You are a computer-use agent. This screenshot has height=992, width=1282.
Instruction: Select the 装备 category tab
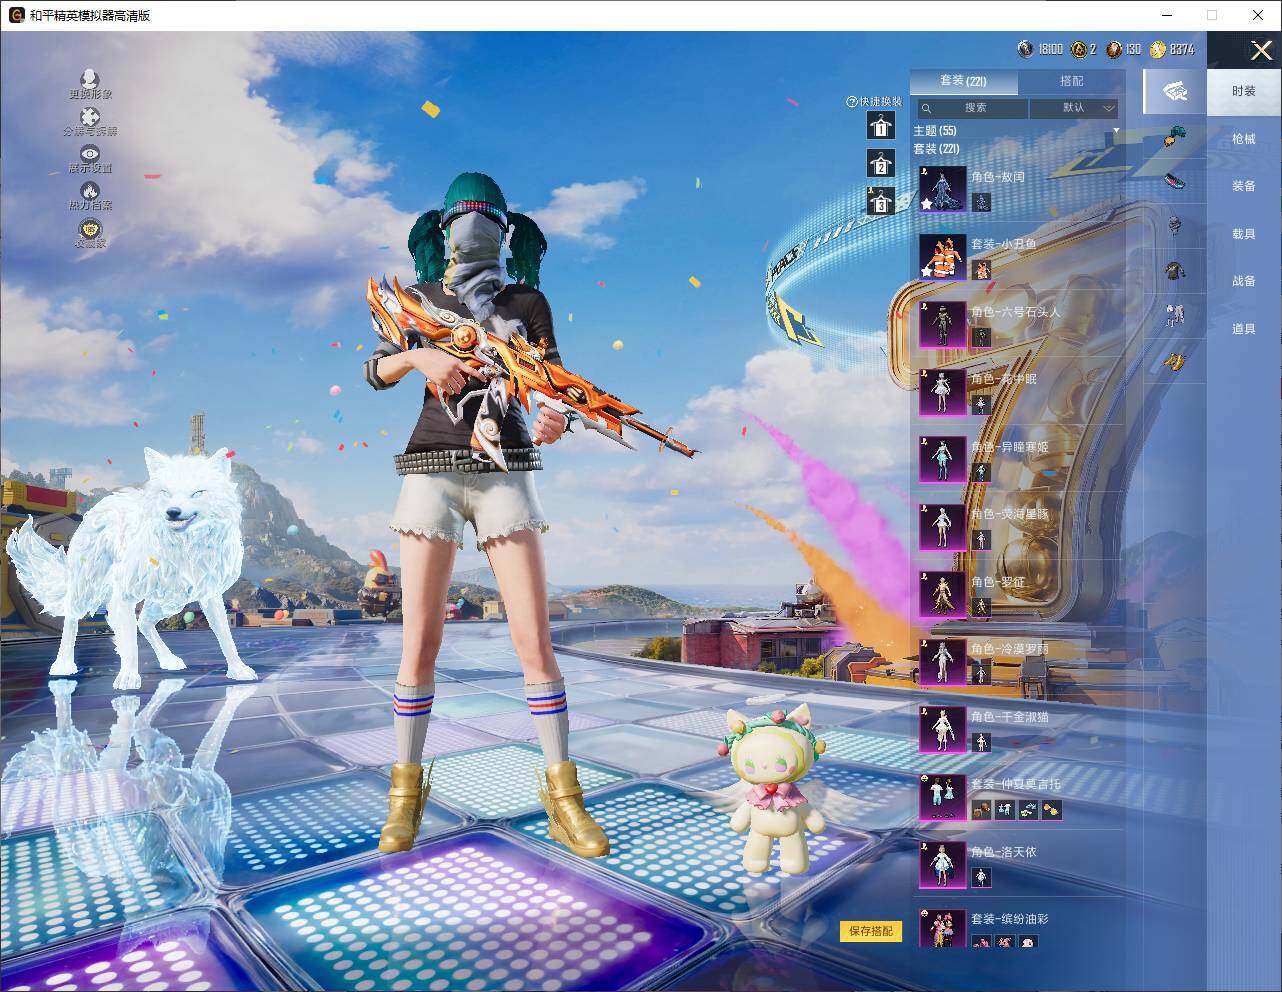point(1244,186)
